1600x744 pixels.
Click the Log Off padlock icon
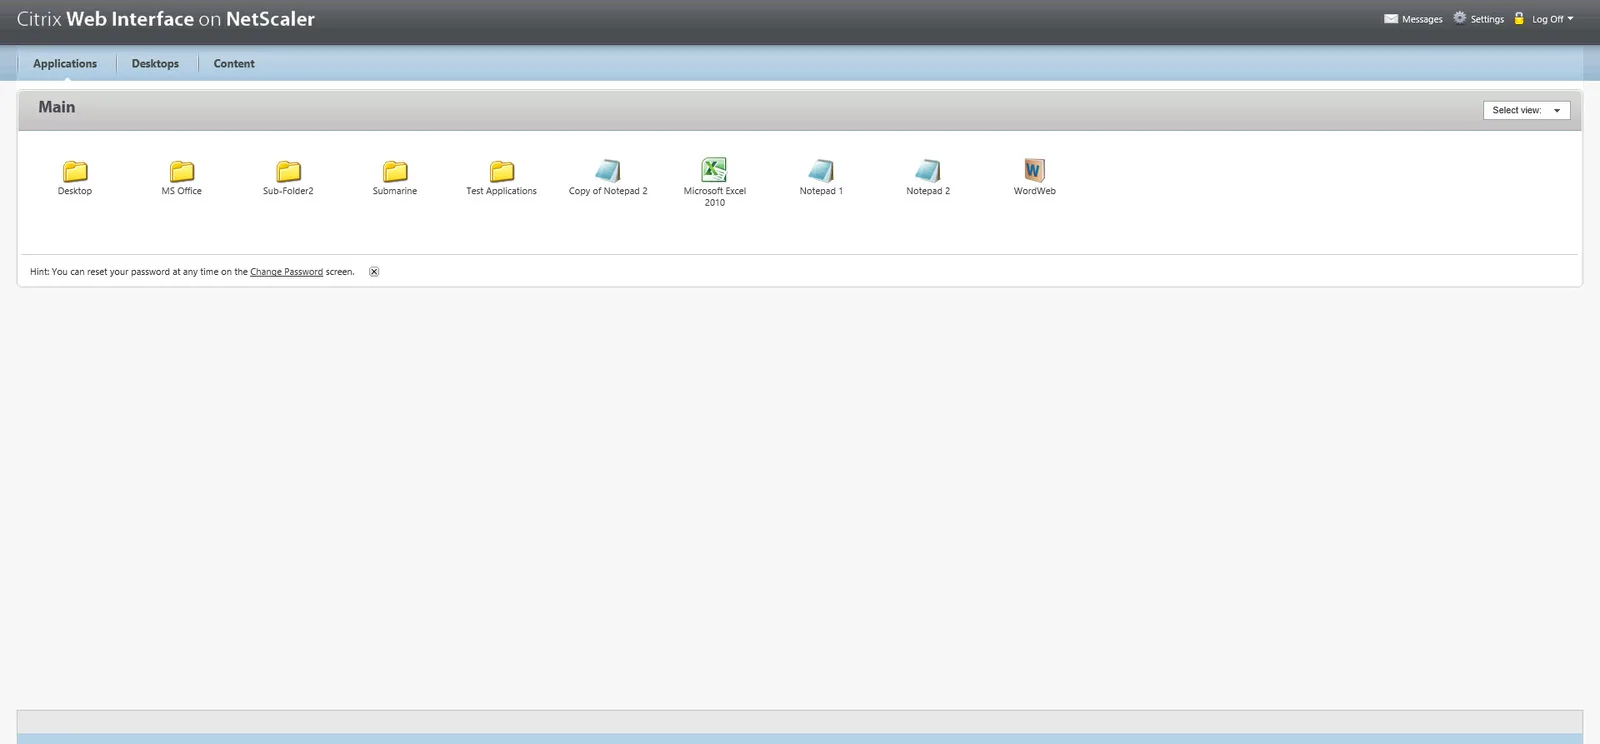click(x=1519, y=18)
